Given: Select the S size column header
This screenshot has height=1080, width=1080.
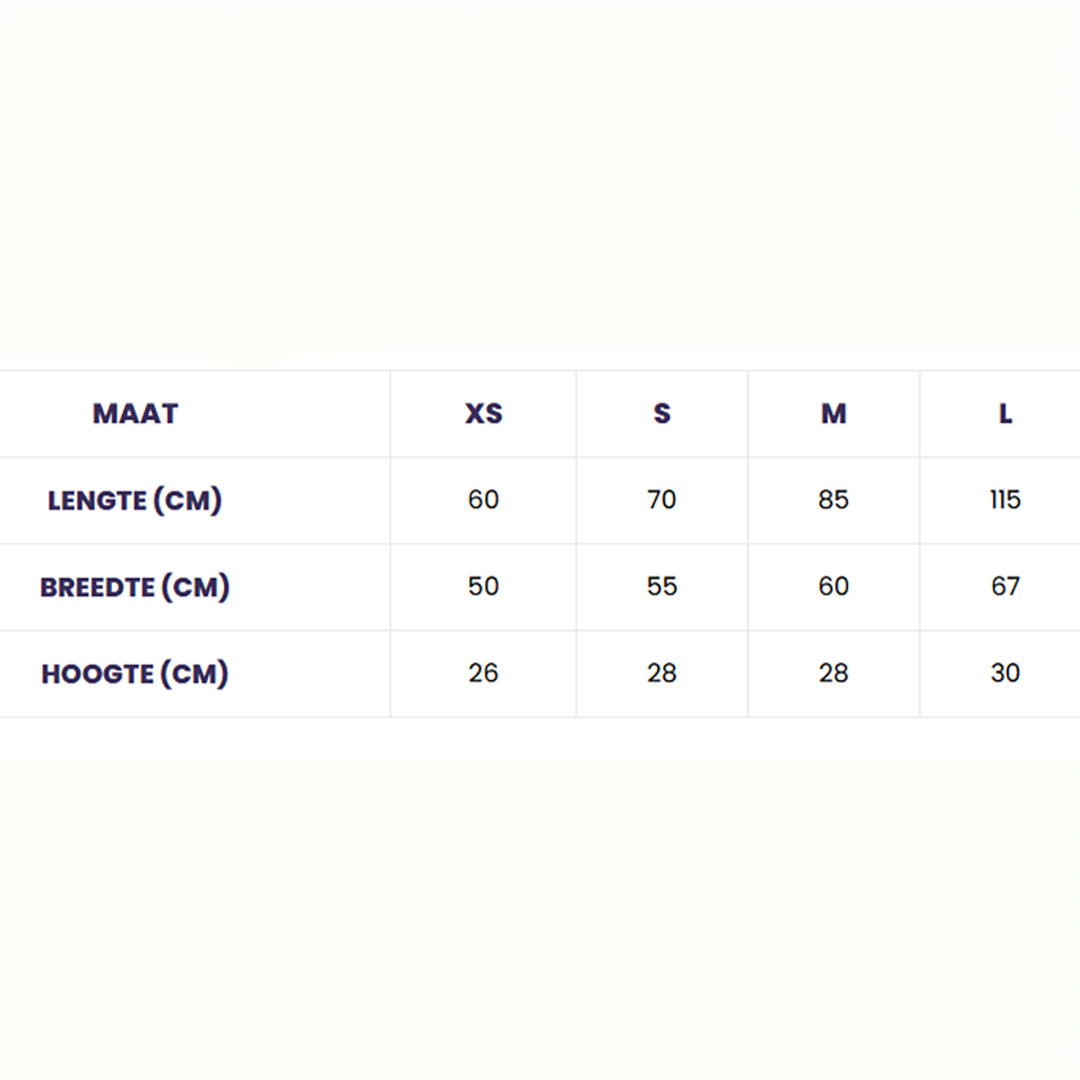Looking at the screenshot, I should pos(662,414).
